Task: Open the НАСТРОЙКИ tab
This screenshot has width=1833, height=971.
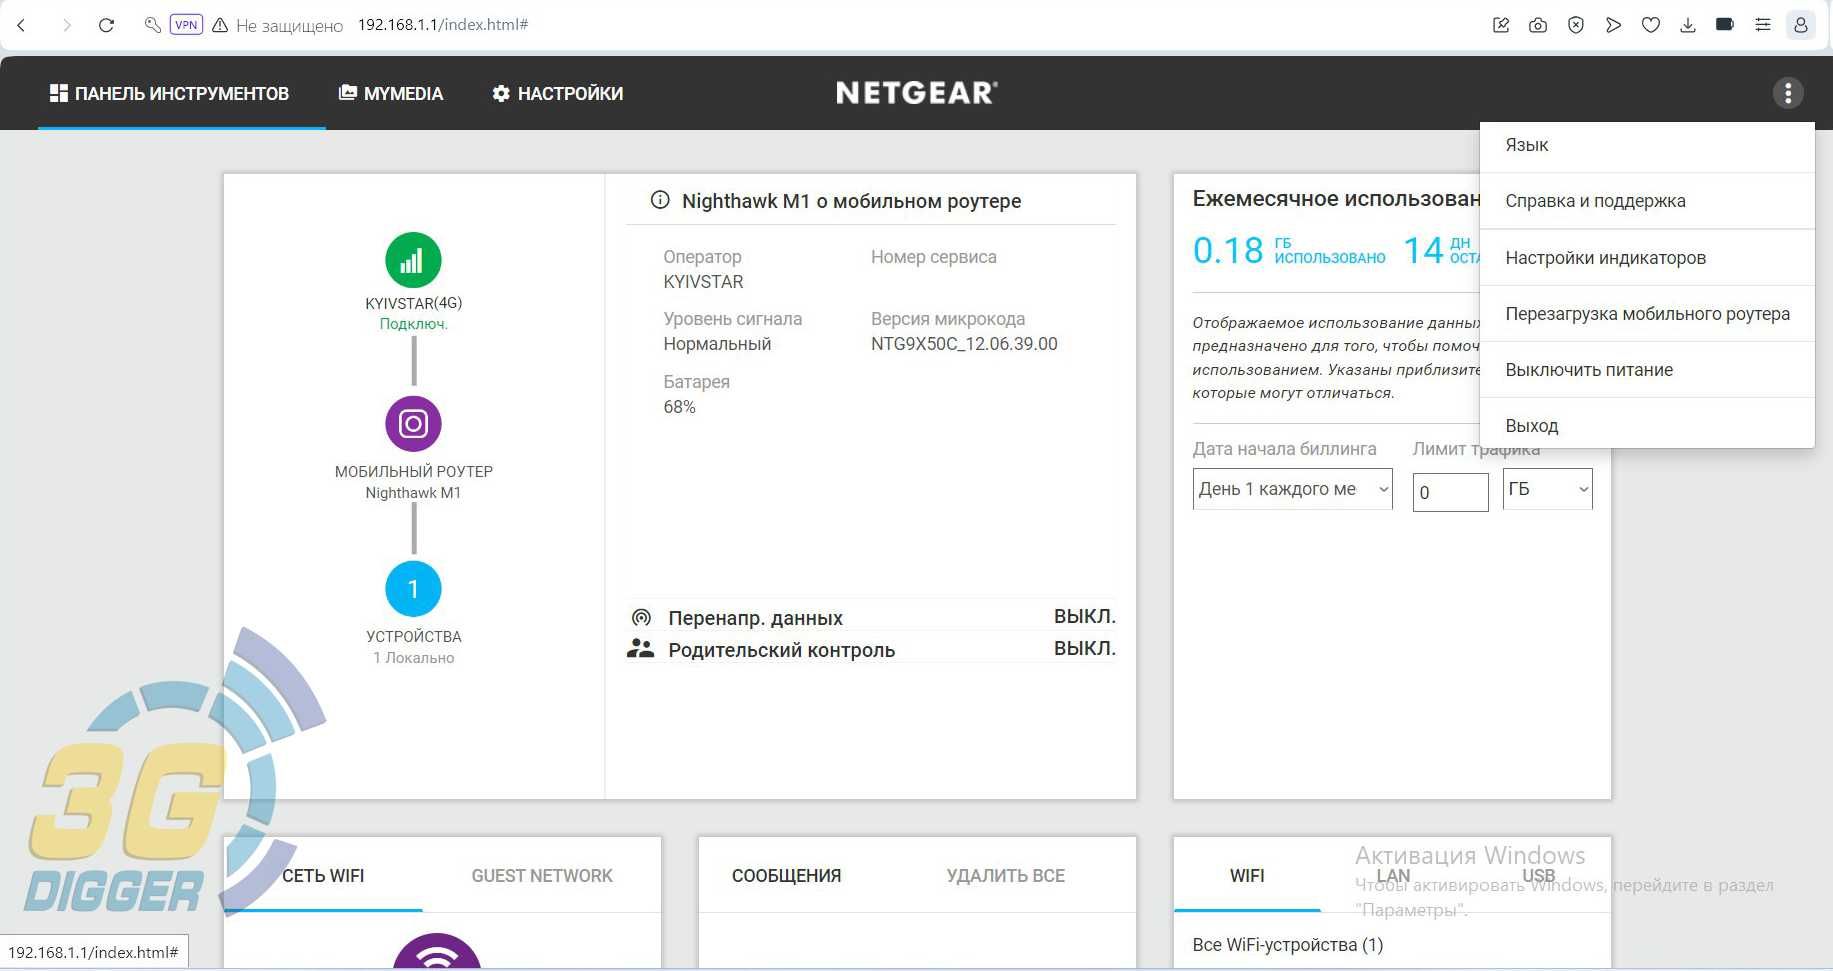Action: (558, 93)
